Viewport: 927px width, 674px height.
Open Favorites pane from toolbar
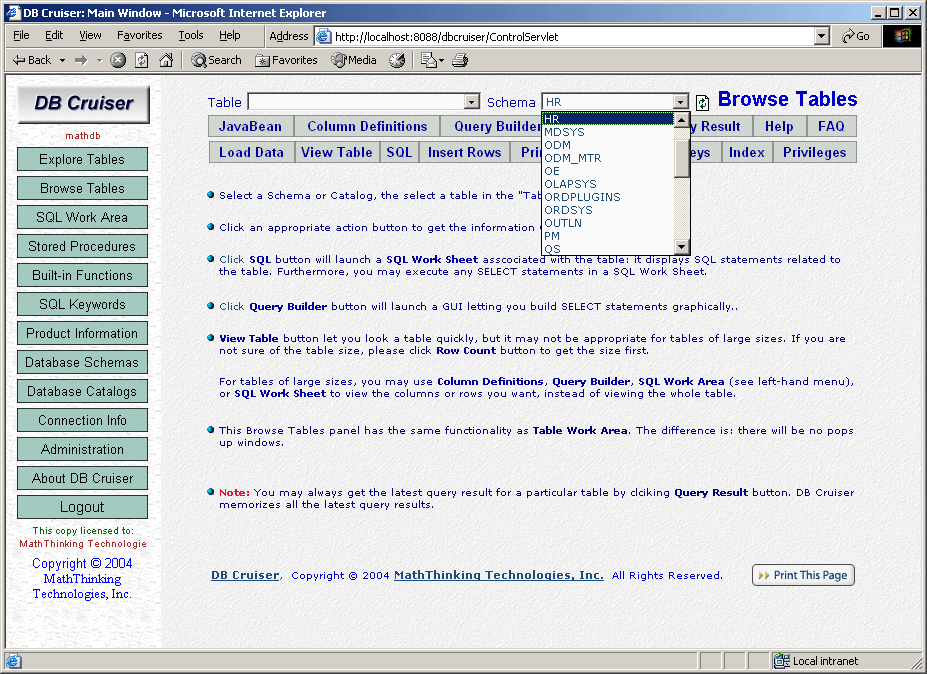click(x=286, y=60)
